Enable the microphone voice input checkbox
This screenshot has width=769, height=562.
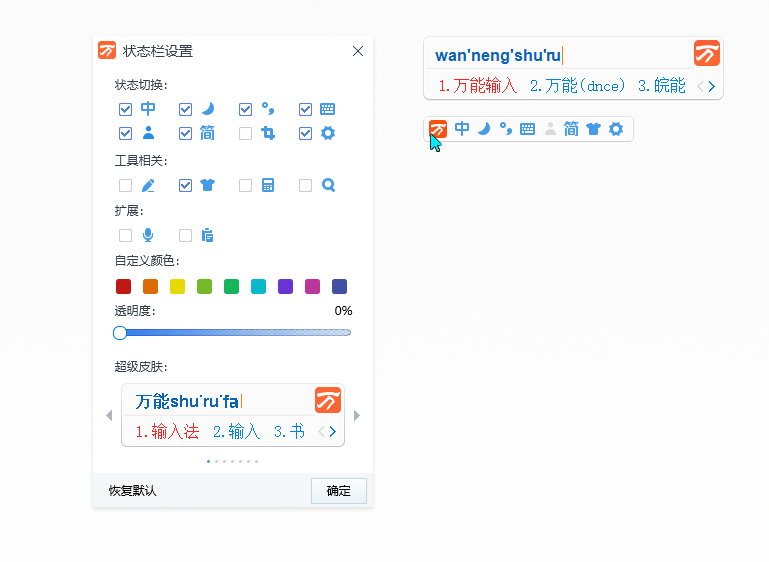tap(125, 235)
